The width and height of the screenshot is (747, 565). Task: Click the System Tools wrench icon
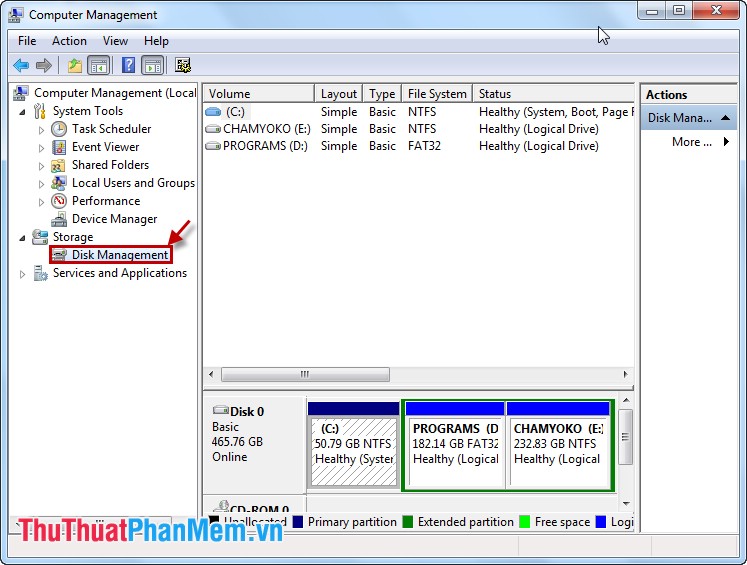click(40, 111)
